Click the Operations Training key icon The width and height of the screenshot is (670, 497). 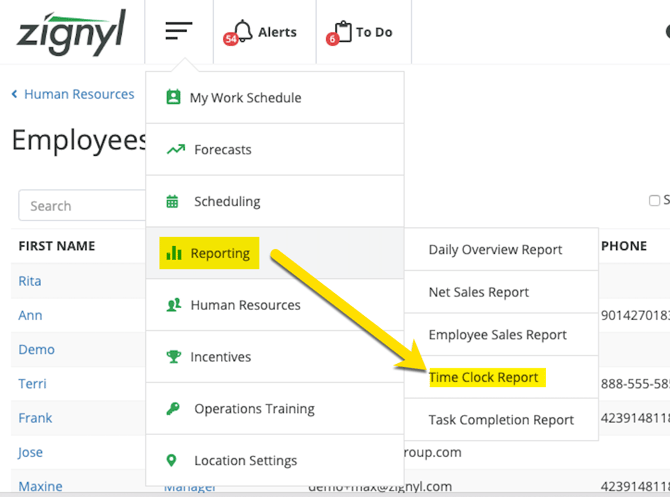[x=172, y=409]
